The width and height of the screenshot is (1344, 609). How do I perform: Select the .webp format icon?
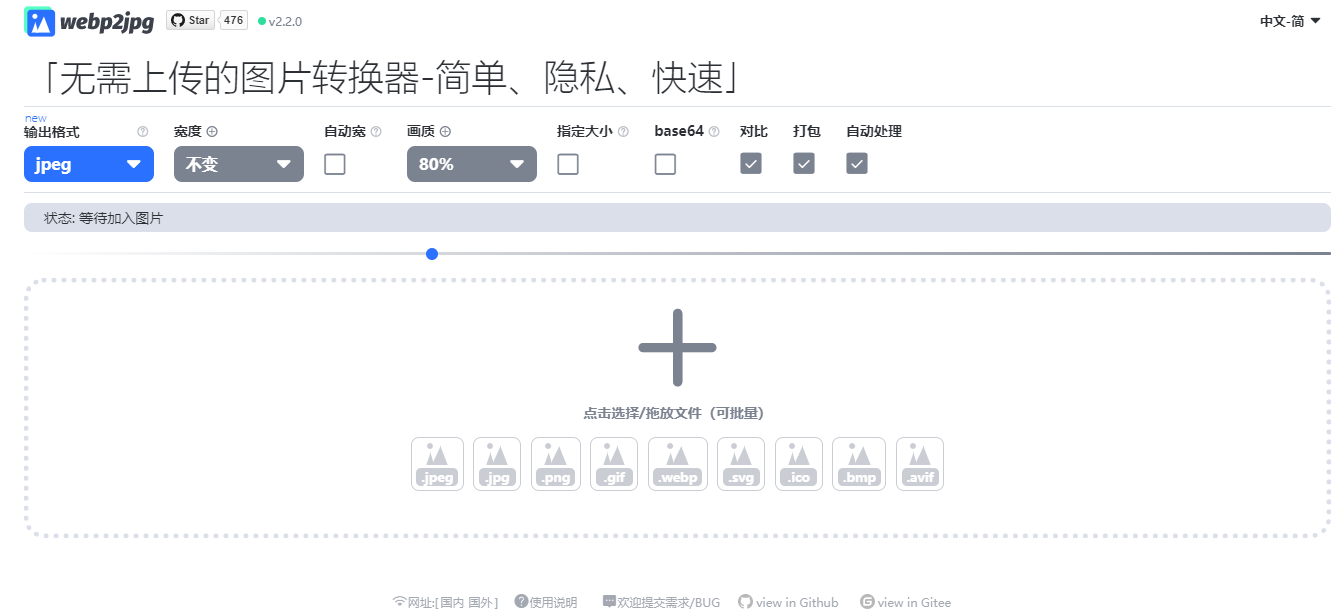click(677, 463)
